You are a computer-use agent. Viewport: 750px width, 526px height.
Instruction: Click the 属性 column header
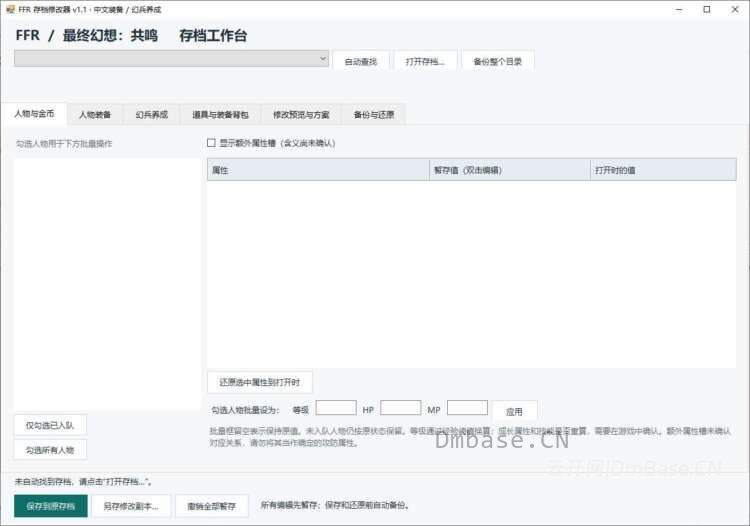pyautogui.click(x=318, y=170)
